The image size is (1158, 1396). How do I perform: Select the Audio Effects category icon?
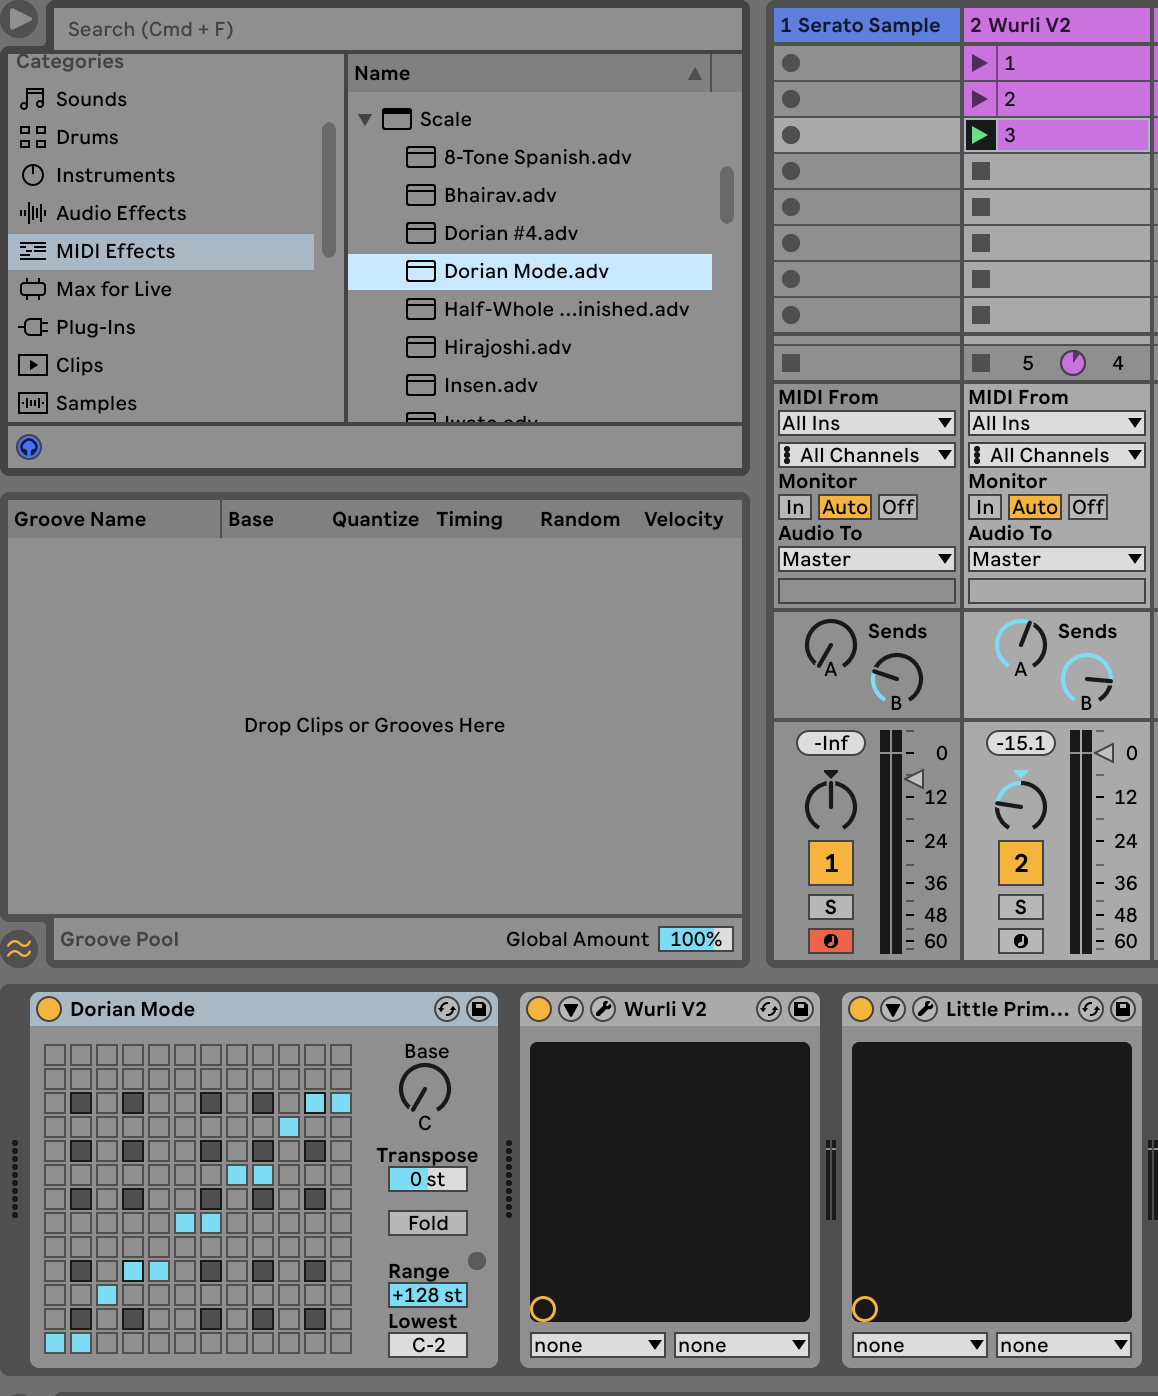(x=34, y=213)
